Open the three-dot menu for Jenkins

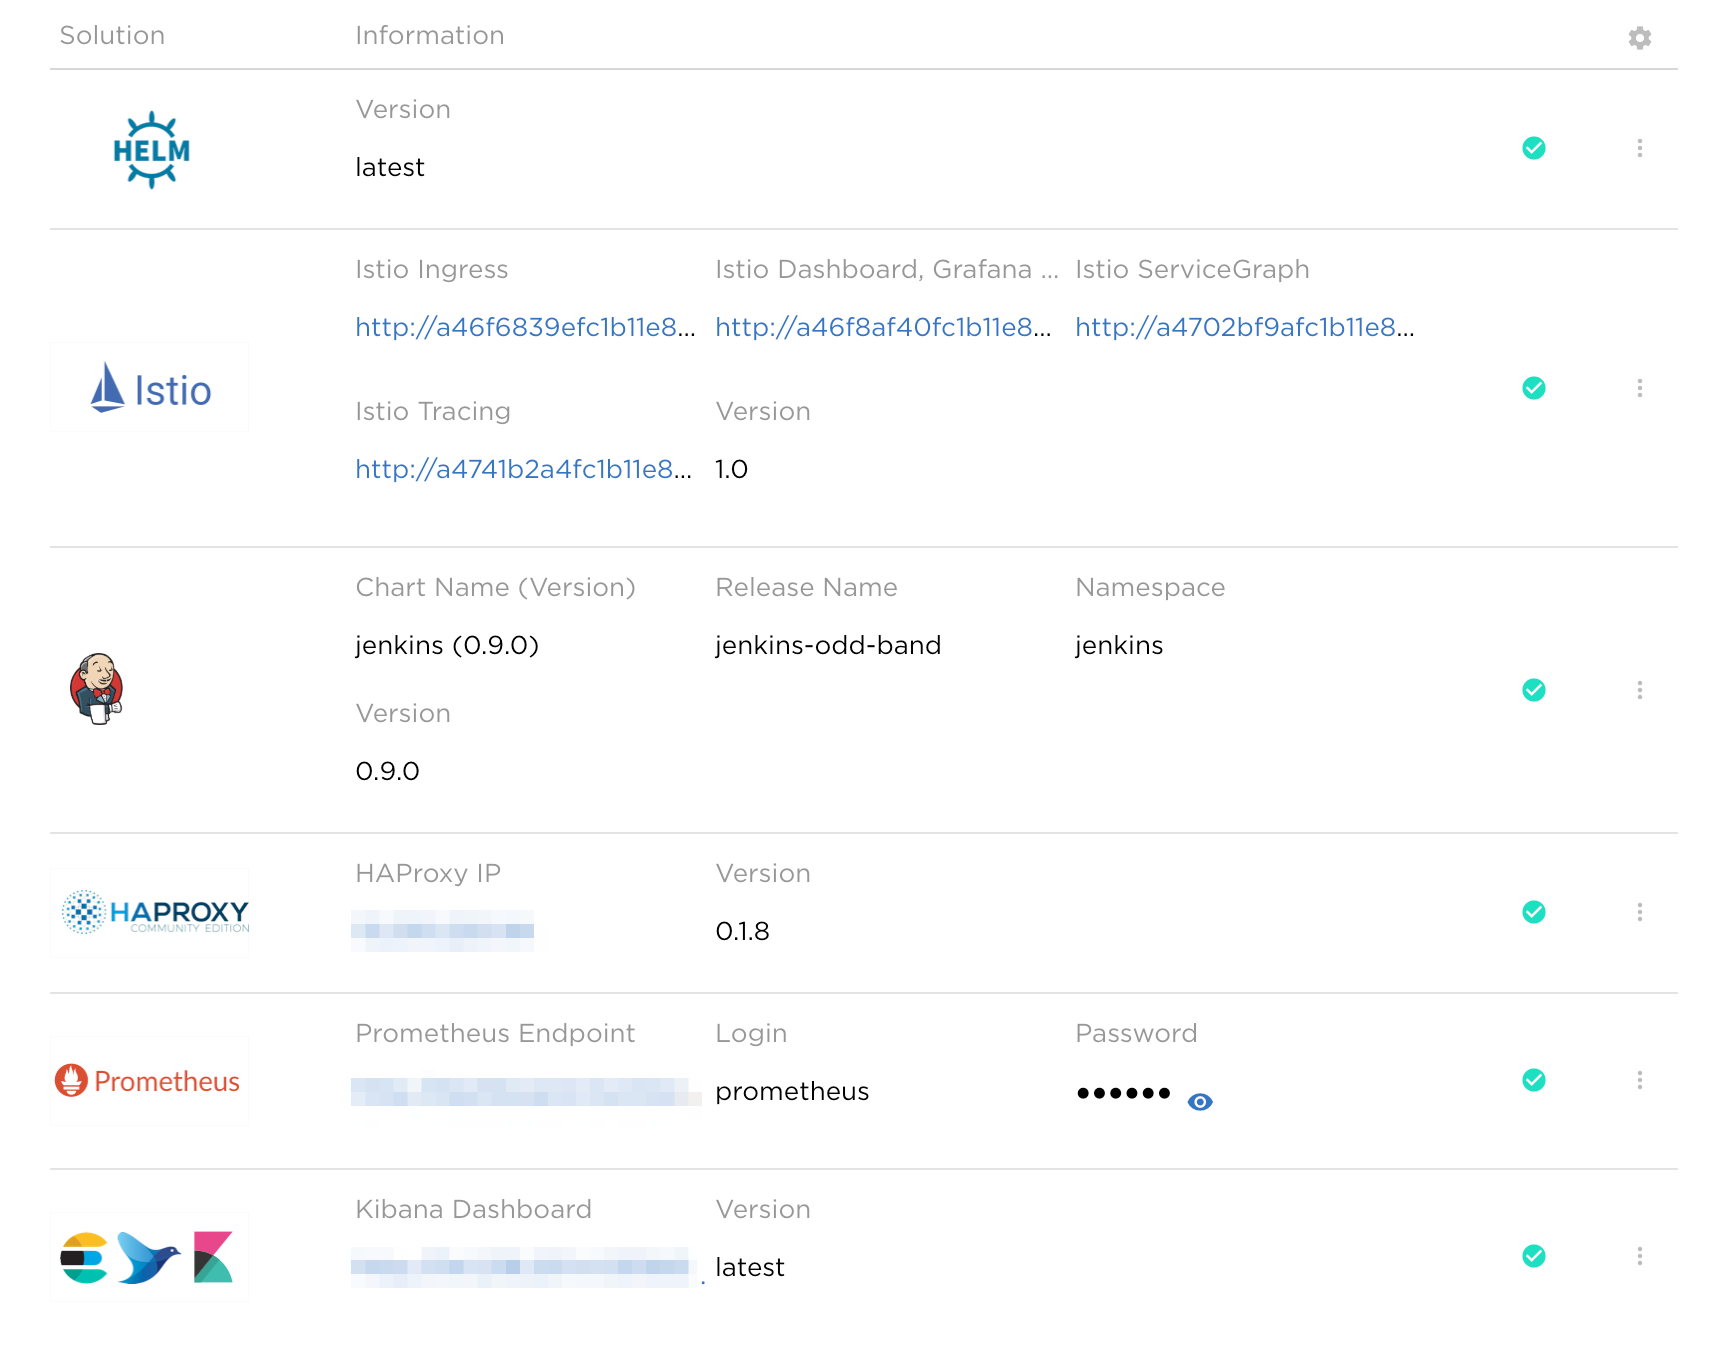tap(1640, 690)
